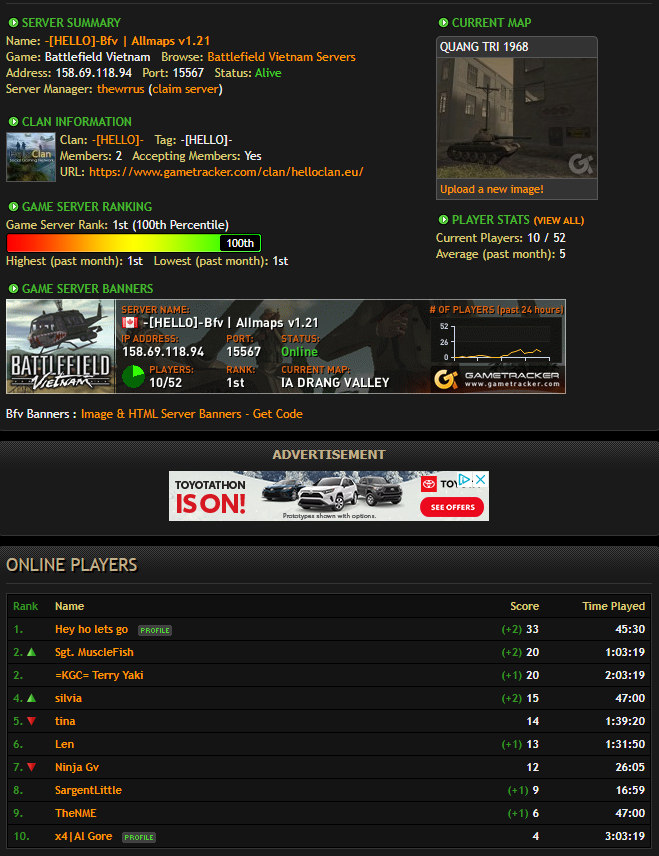Open the PROFILE badge for x4|Al Gore
The width and height of the screenshot is (659, 856).
139,837
